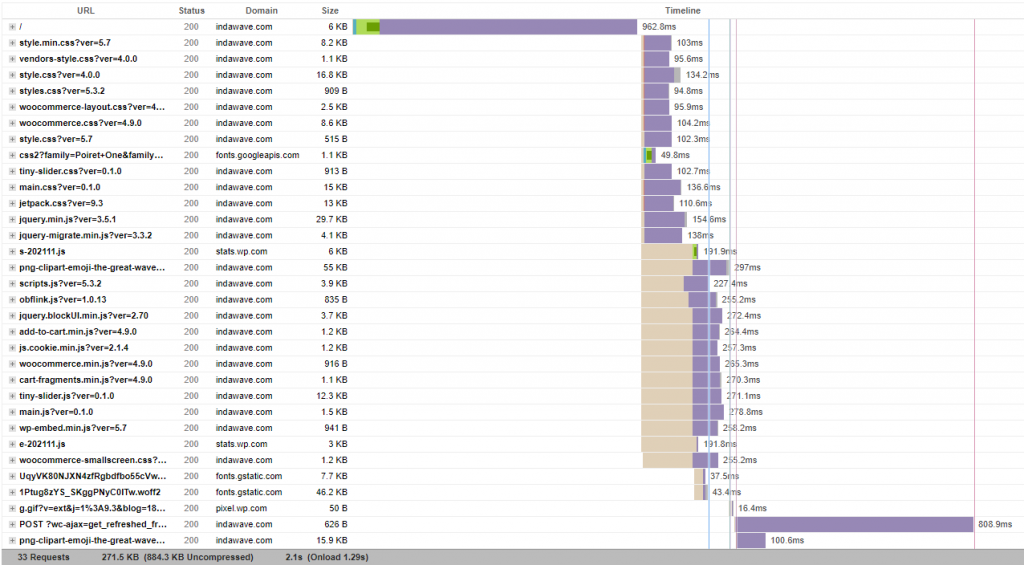Expand the jetpack.css?ver=9.3 row
The width and height of the screenshot is (1024, 565).
coord(12,203)
